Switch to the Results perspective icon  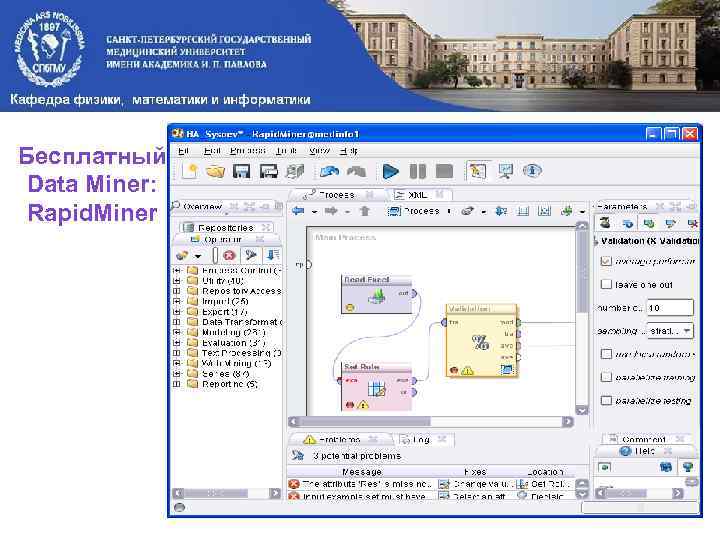click(x=506, y=171)
